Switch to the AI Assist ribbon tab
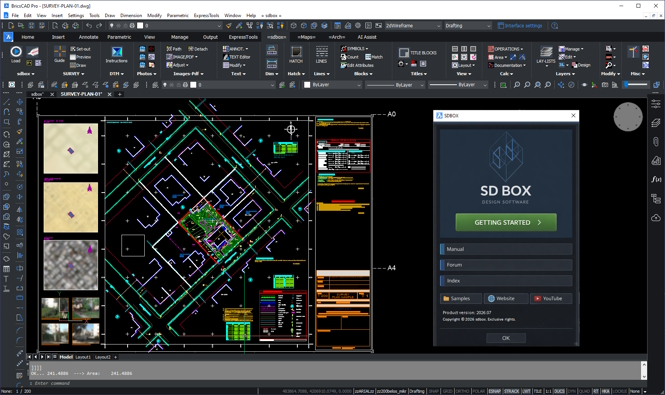Image resolution: width=665 pixels, height=395 pixels. (366, 37)
